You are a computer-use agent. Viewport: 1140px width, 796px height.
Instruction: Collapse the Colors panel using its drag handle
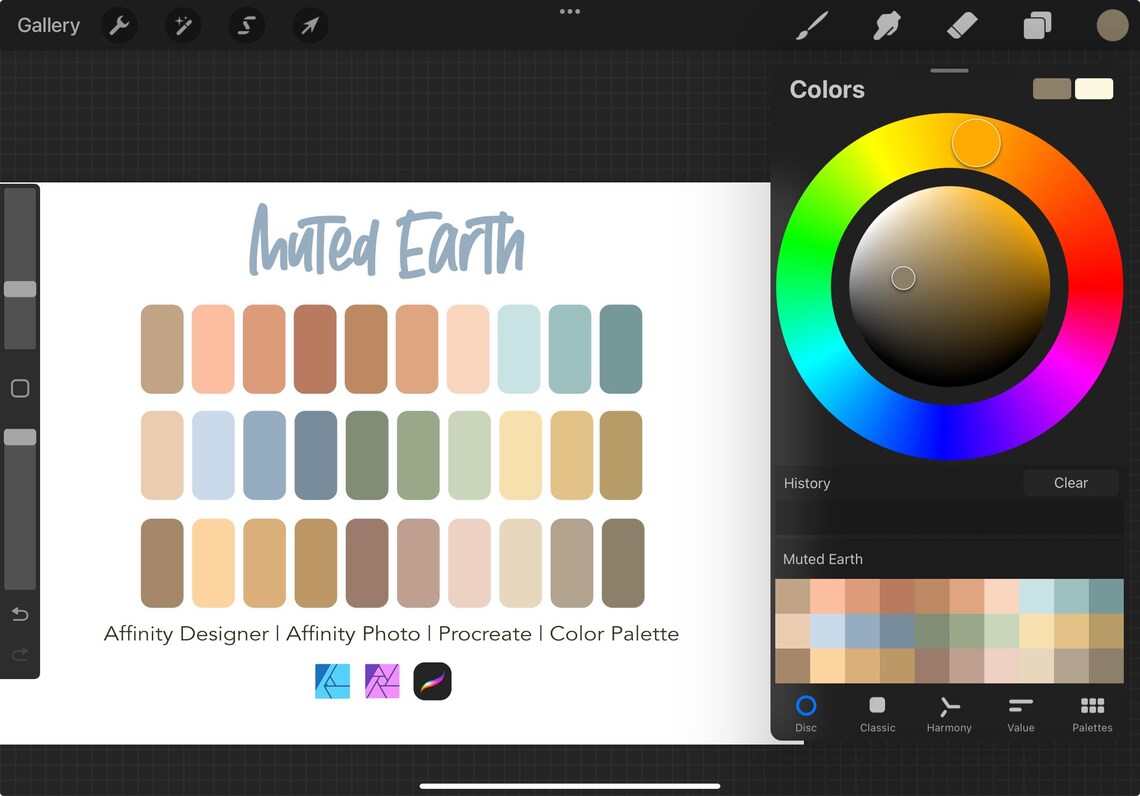point(948,70)
